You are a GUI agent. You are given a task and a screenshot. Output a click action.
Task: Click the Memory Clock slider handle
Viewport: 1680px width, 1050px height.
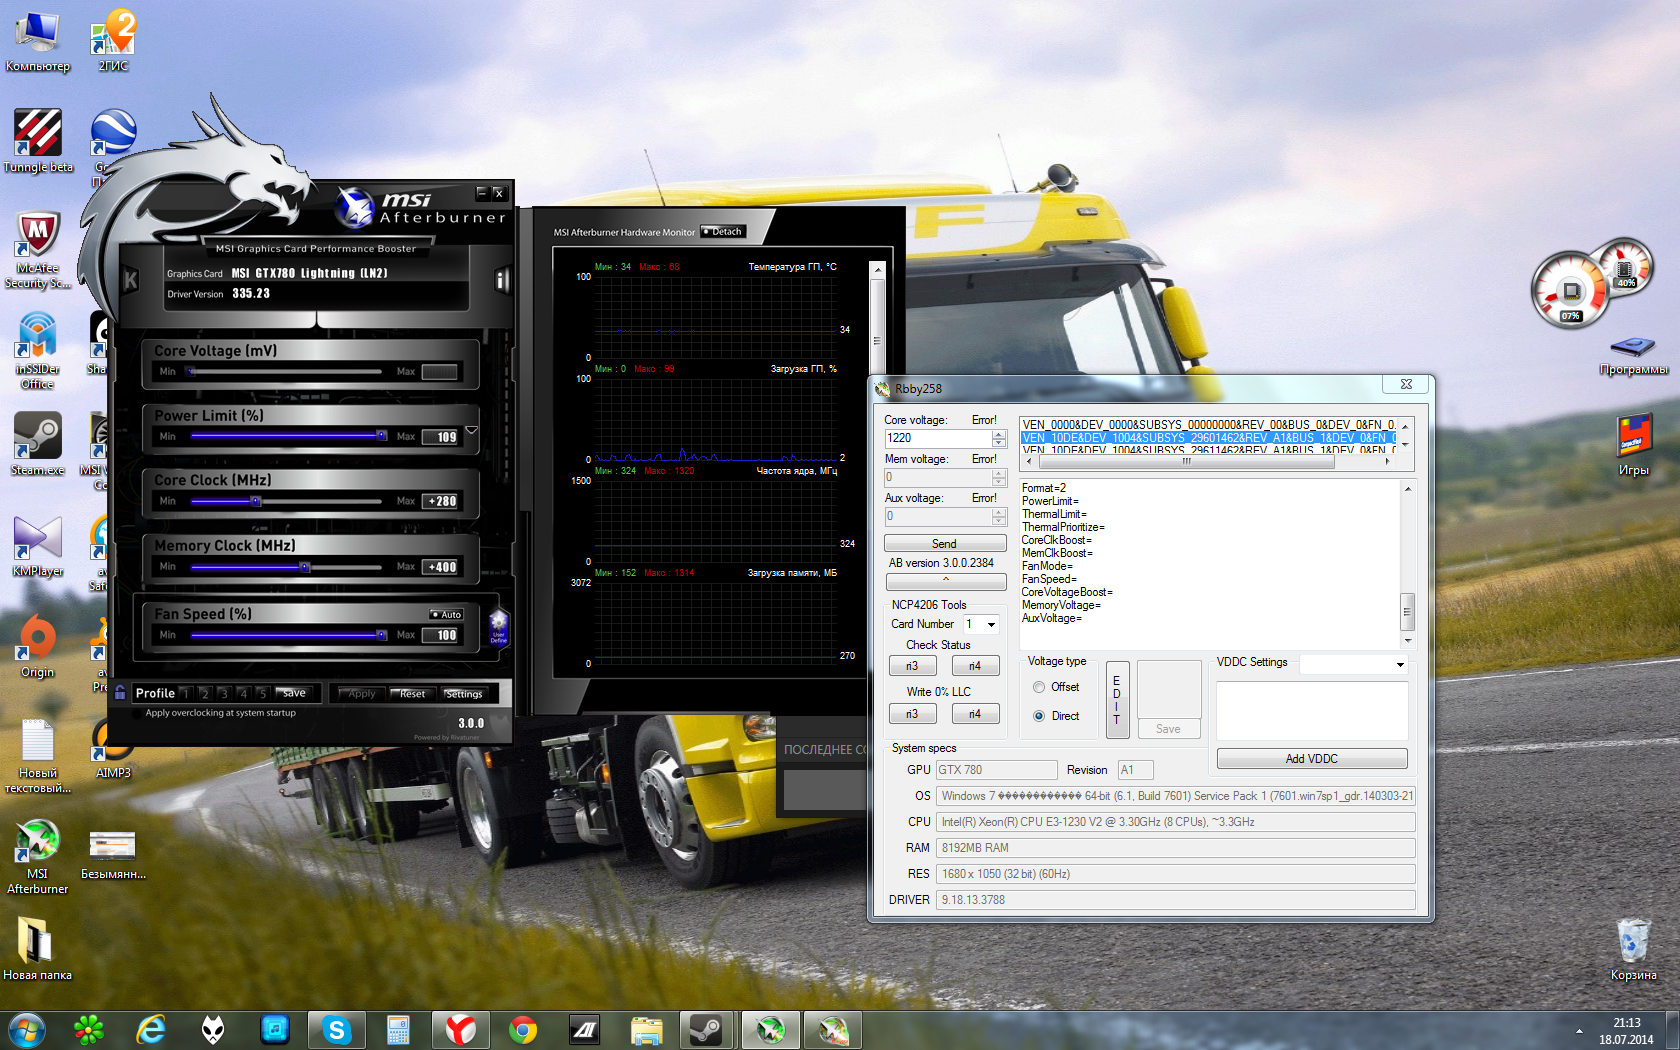pos(305,567)
